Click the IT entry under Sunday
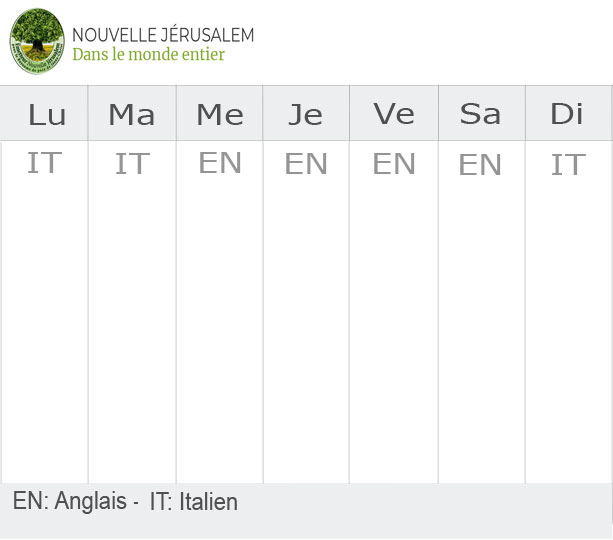The image size is (613, 540). (568, 165)
